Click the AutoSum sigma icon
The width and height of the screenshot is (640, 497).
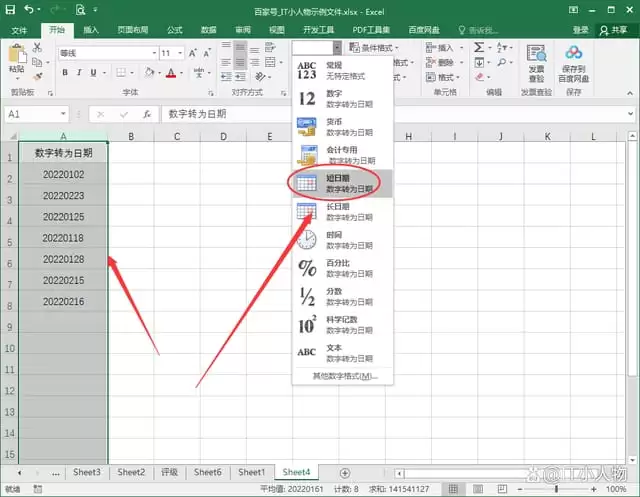pos(479,48)
